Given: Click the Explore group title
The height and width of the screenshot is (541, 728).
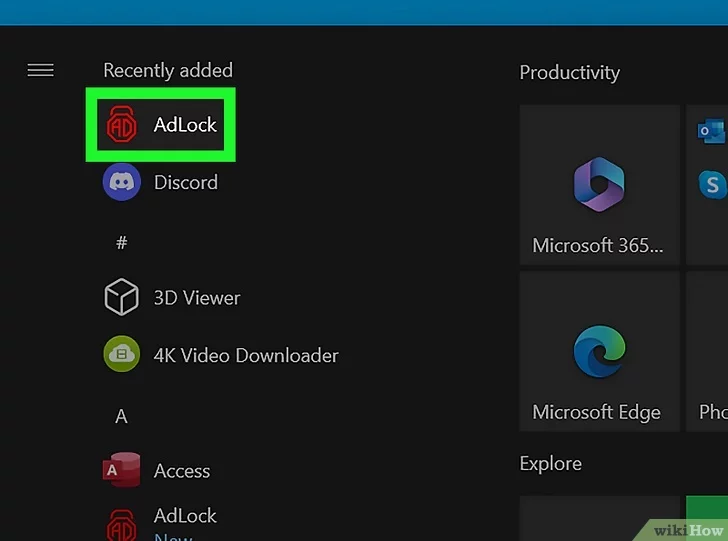Looking at the screenshot, I should pos(550,464).
